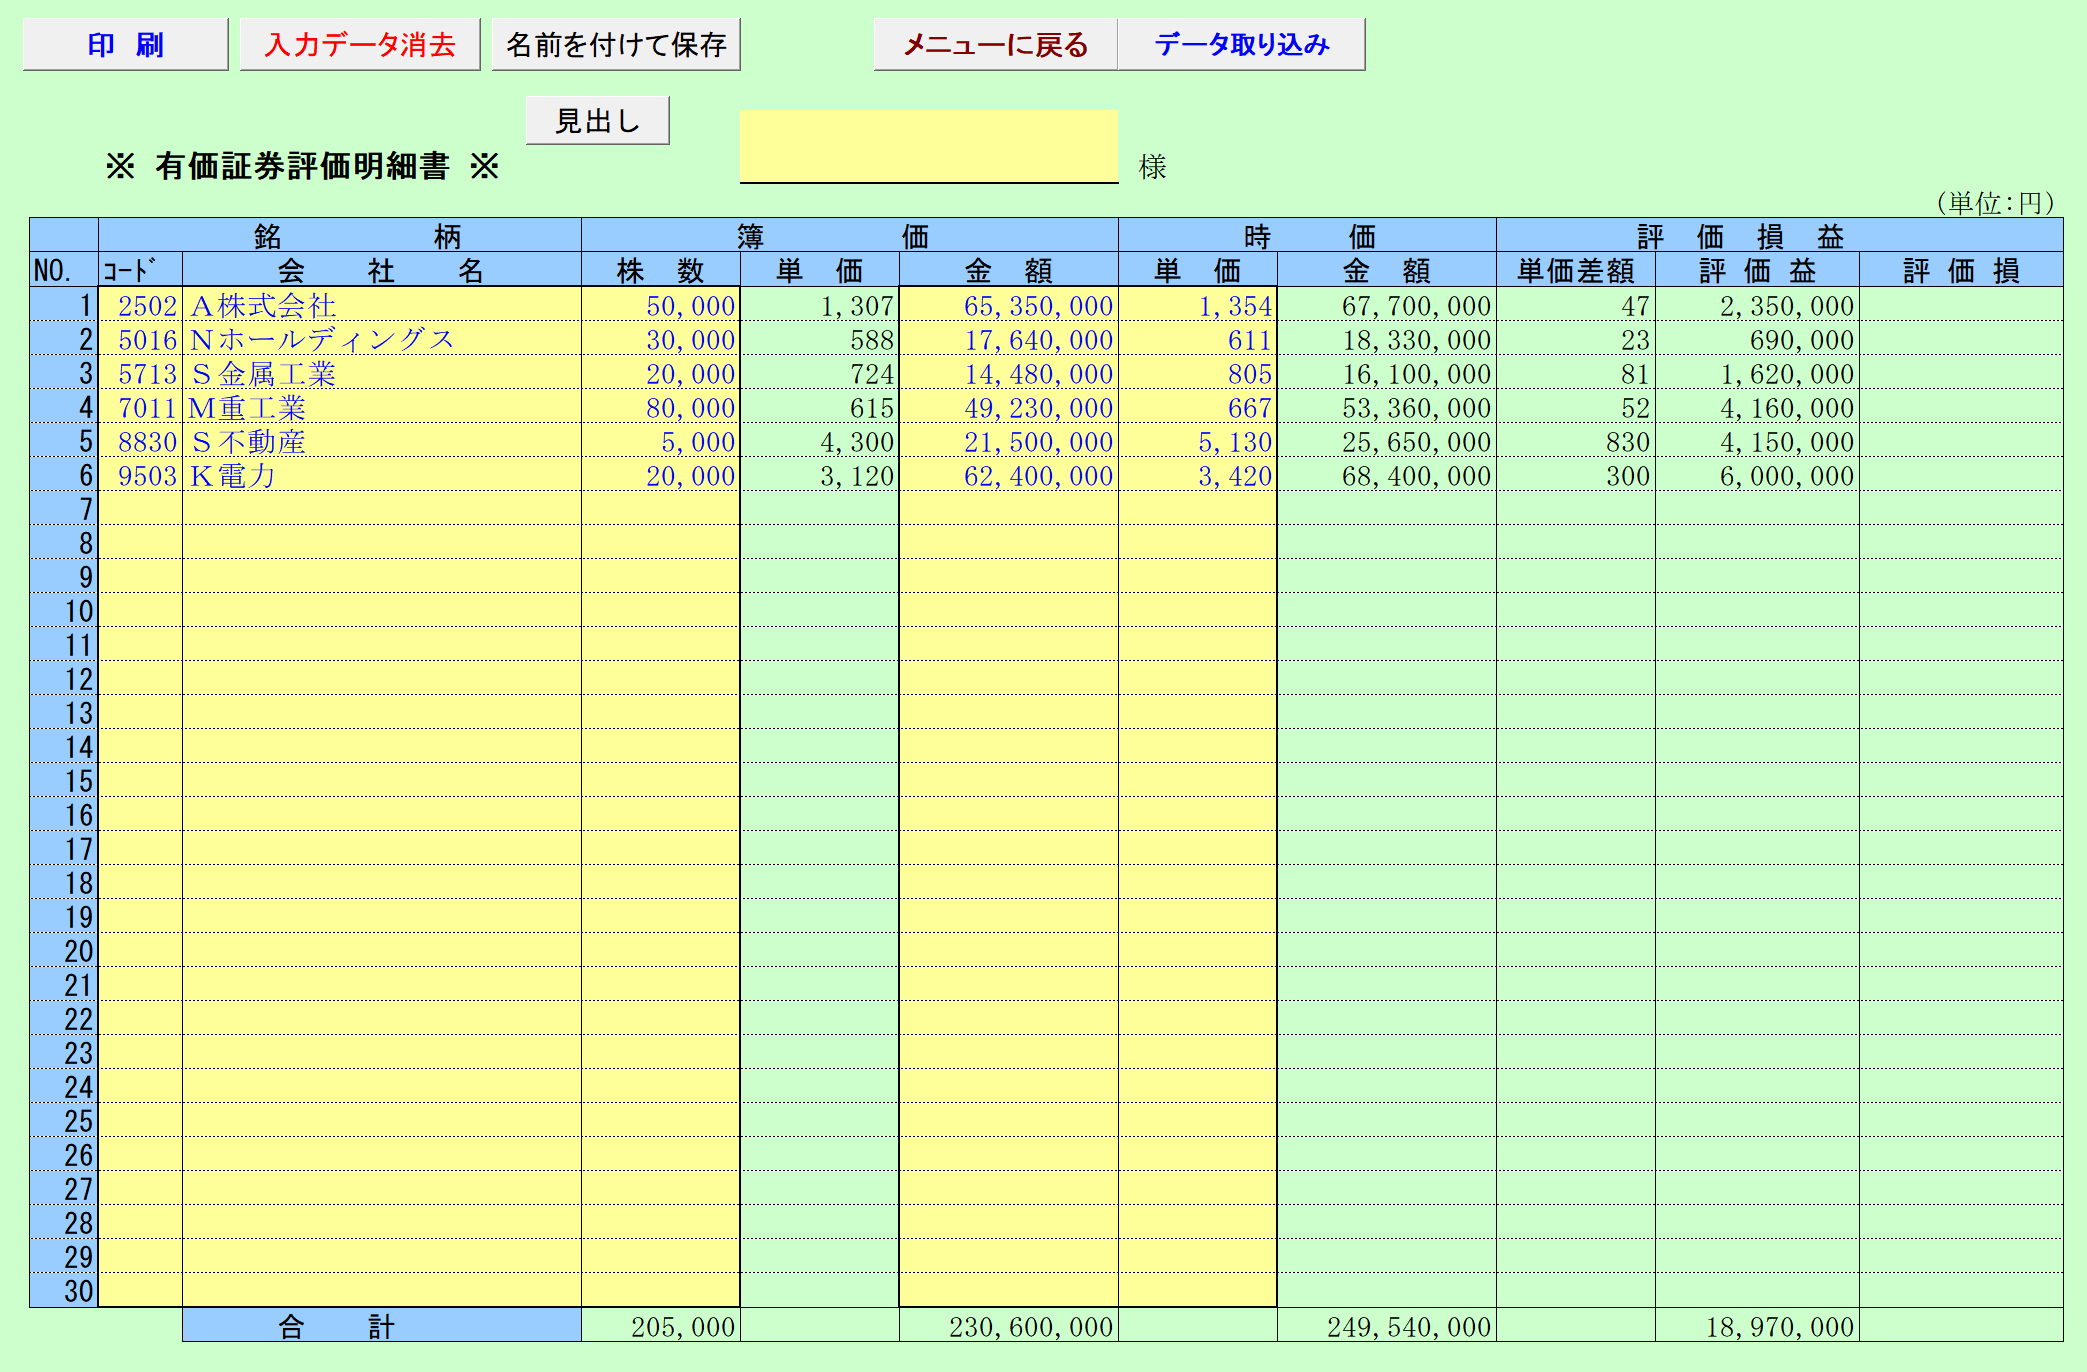Select total book amount 230,600,000
The width and height of the screenshot is (2087, 1372).
[x=1008, y=1325]
